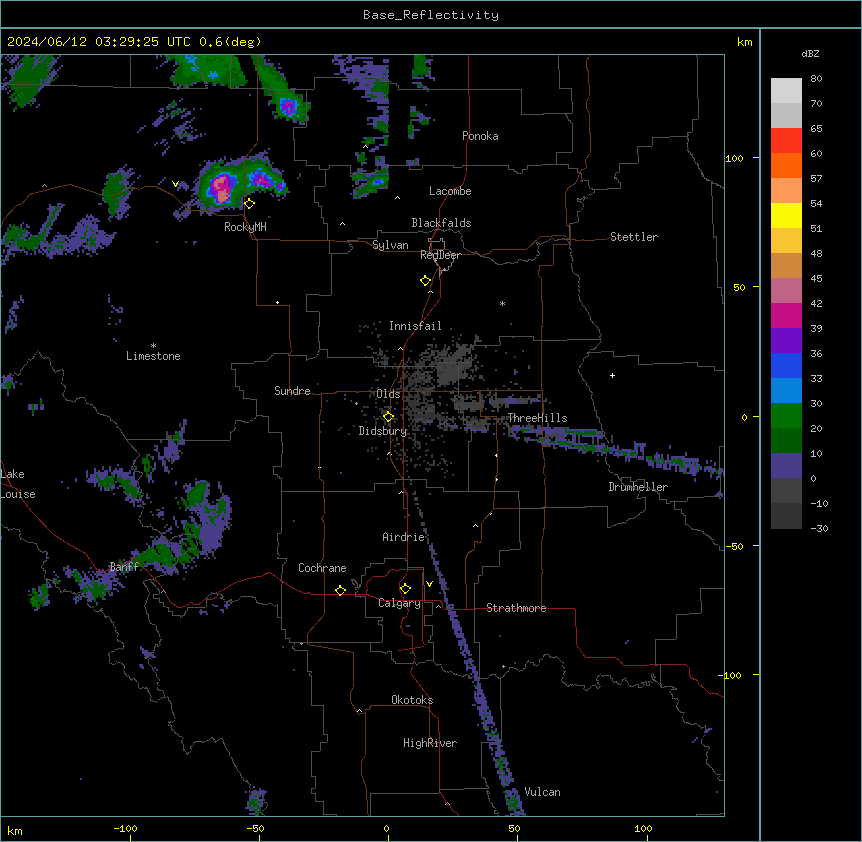Image resolution: width=862 pixels, height=842 pixels.
Task: Click the Sylvan label on the map
Action: [390, 245]
